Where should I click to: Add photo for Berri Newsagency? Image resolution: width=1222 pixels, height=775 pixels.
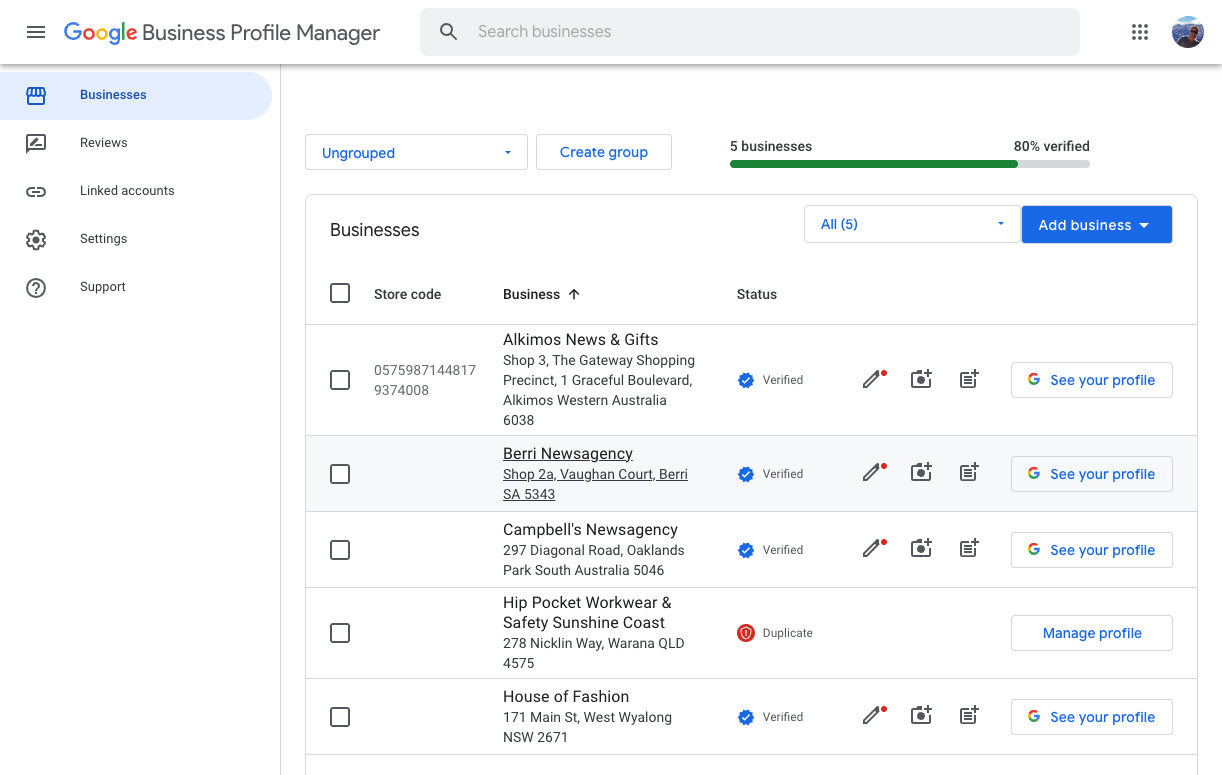point(921,474)
